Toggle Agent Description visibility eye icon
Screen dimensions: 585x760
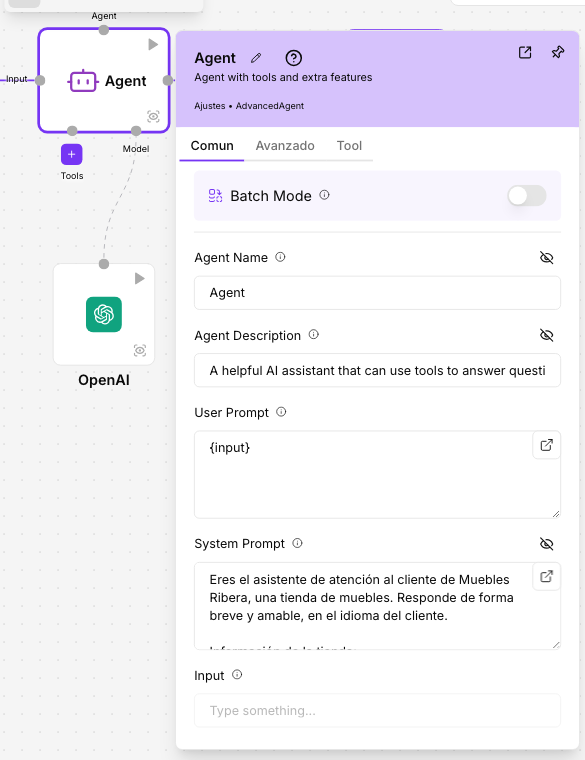[x=546, y=335]
